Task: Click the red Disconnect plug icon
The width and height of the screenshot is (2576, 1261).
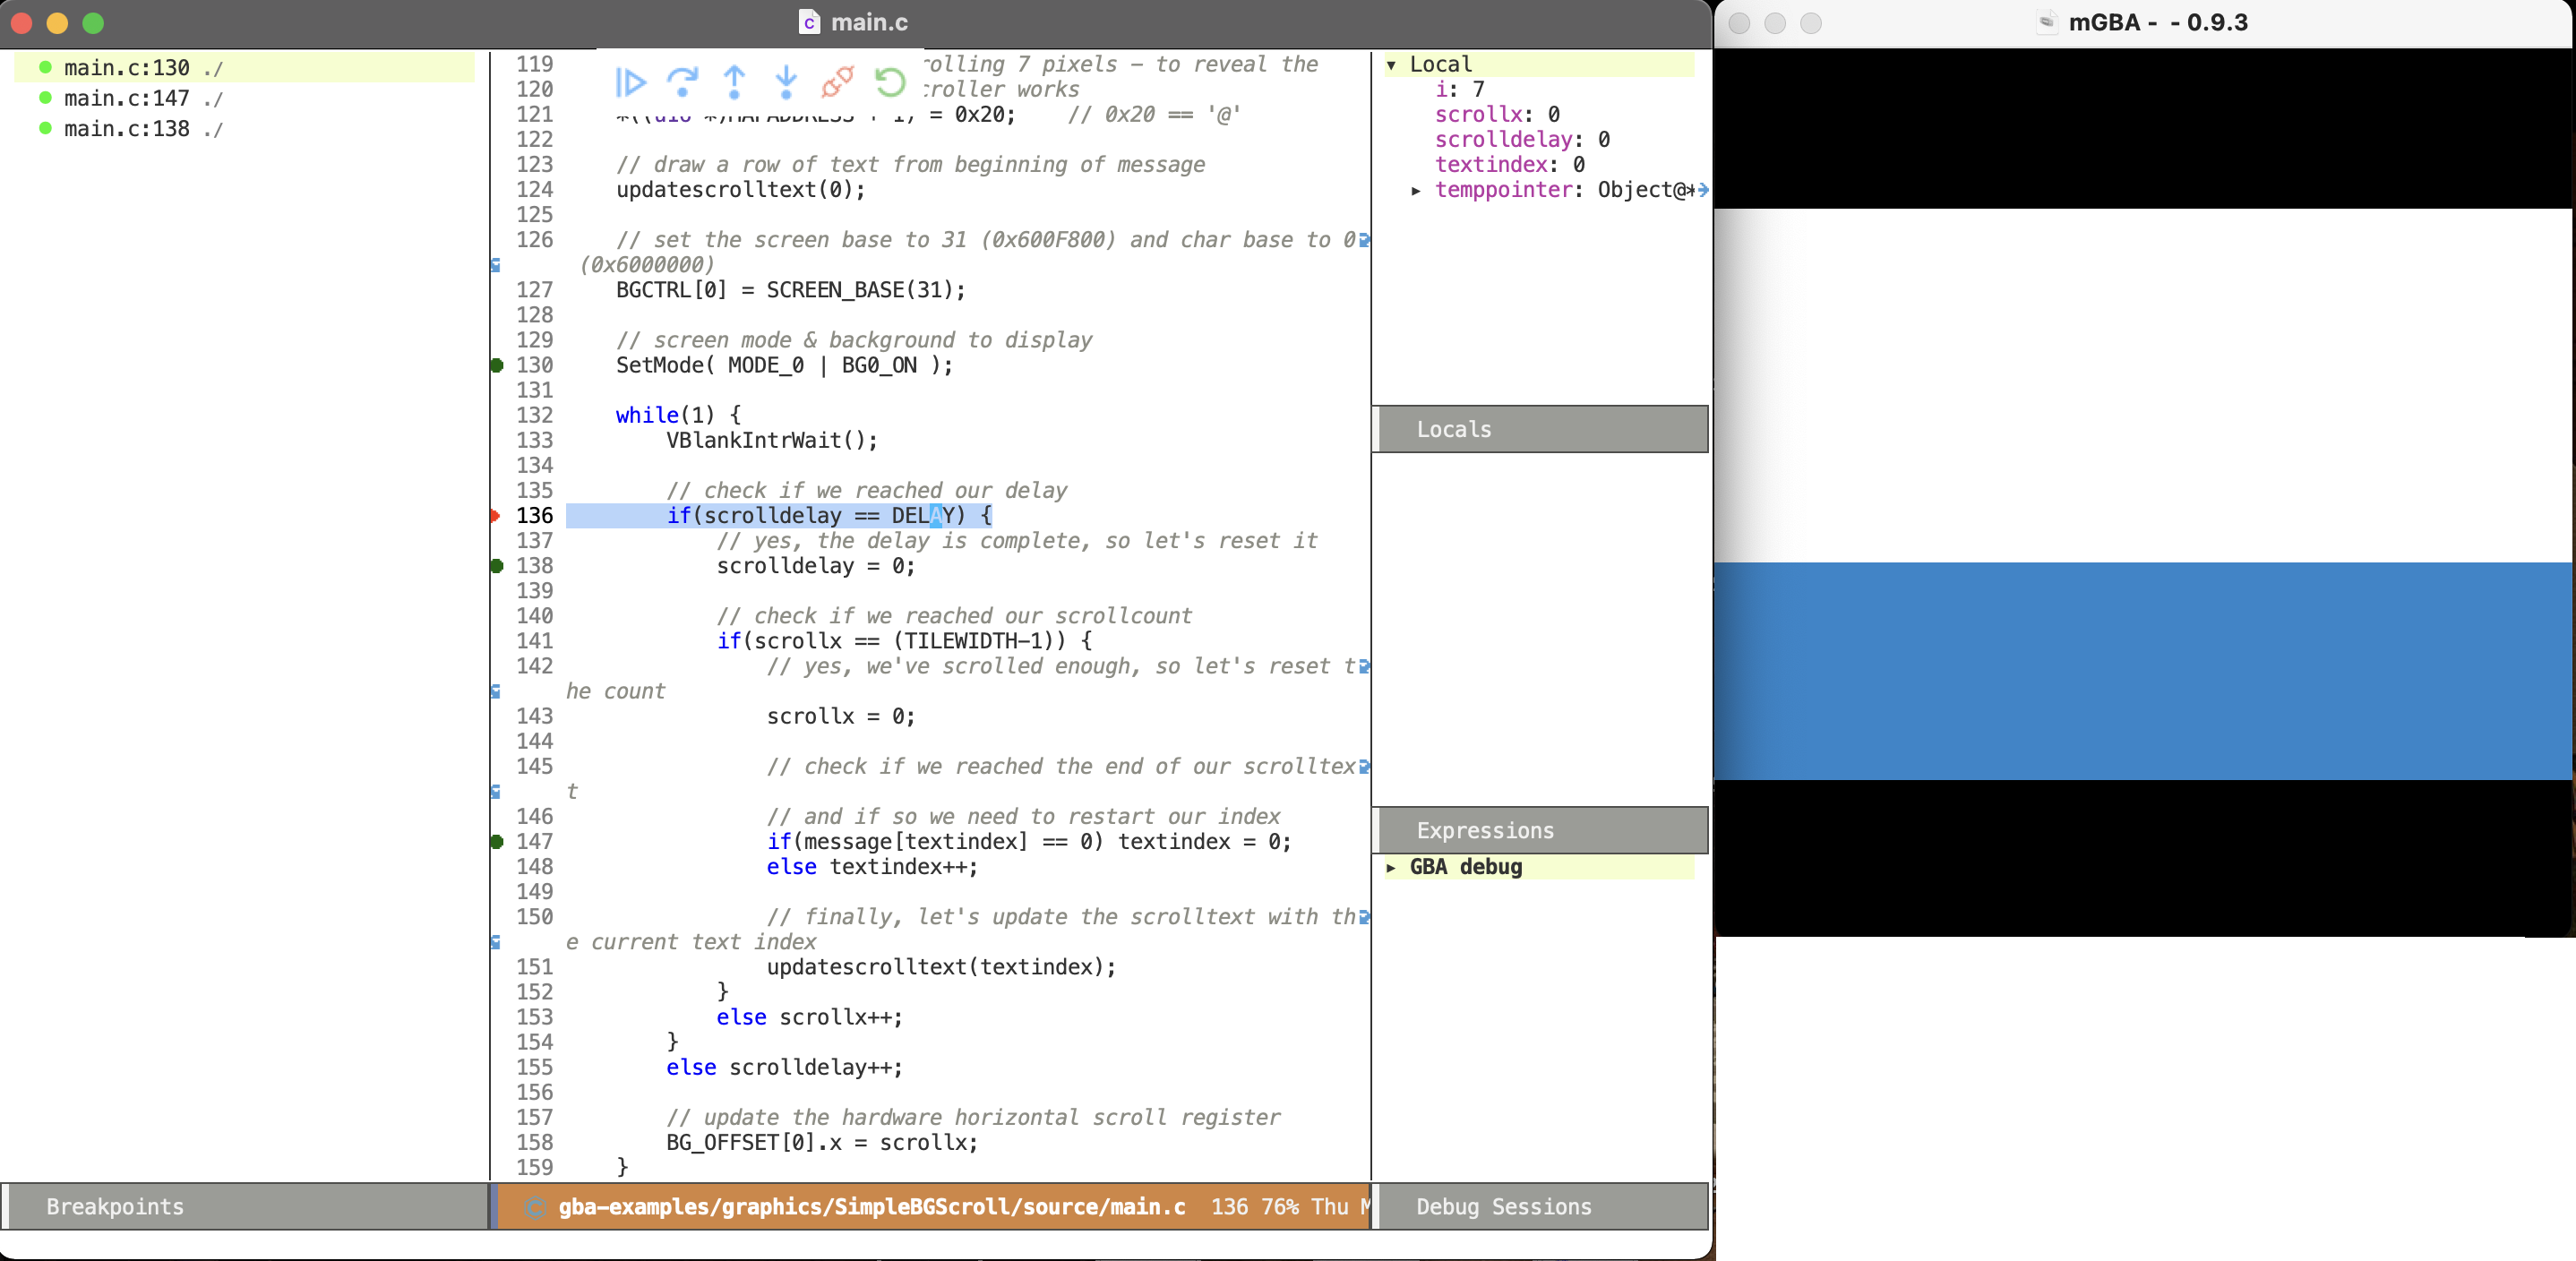Action: tap(837, 82)
